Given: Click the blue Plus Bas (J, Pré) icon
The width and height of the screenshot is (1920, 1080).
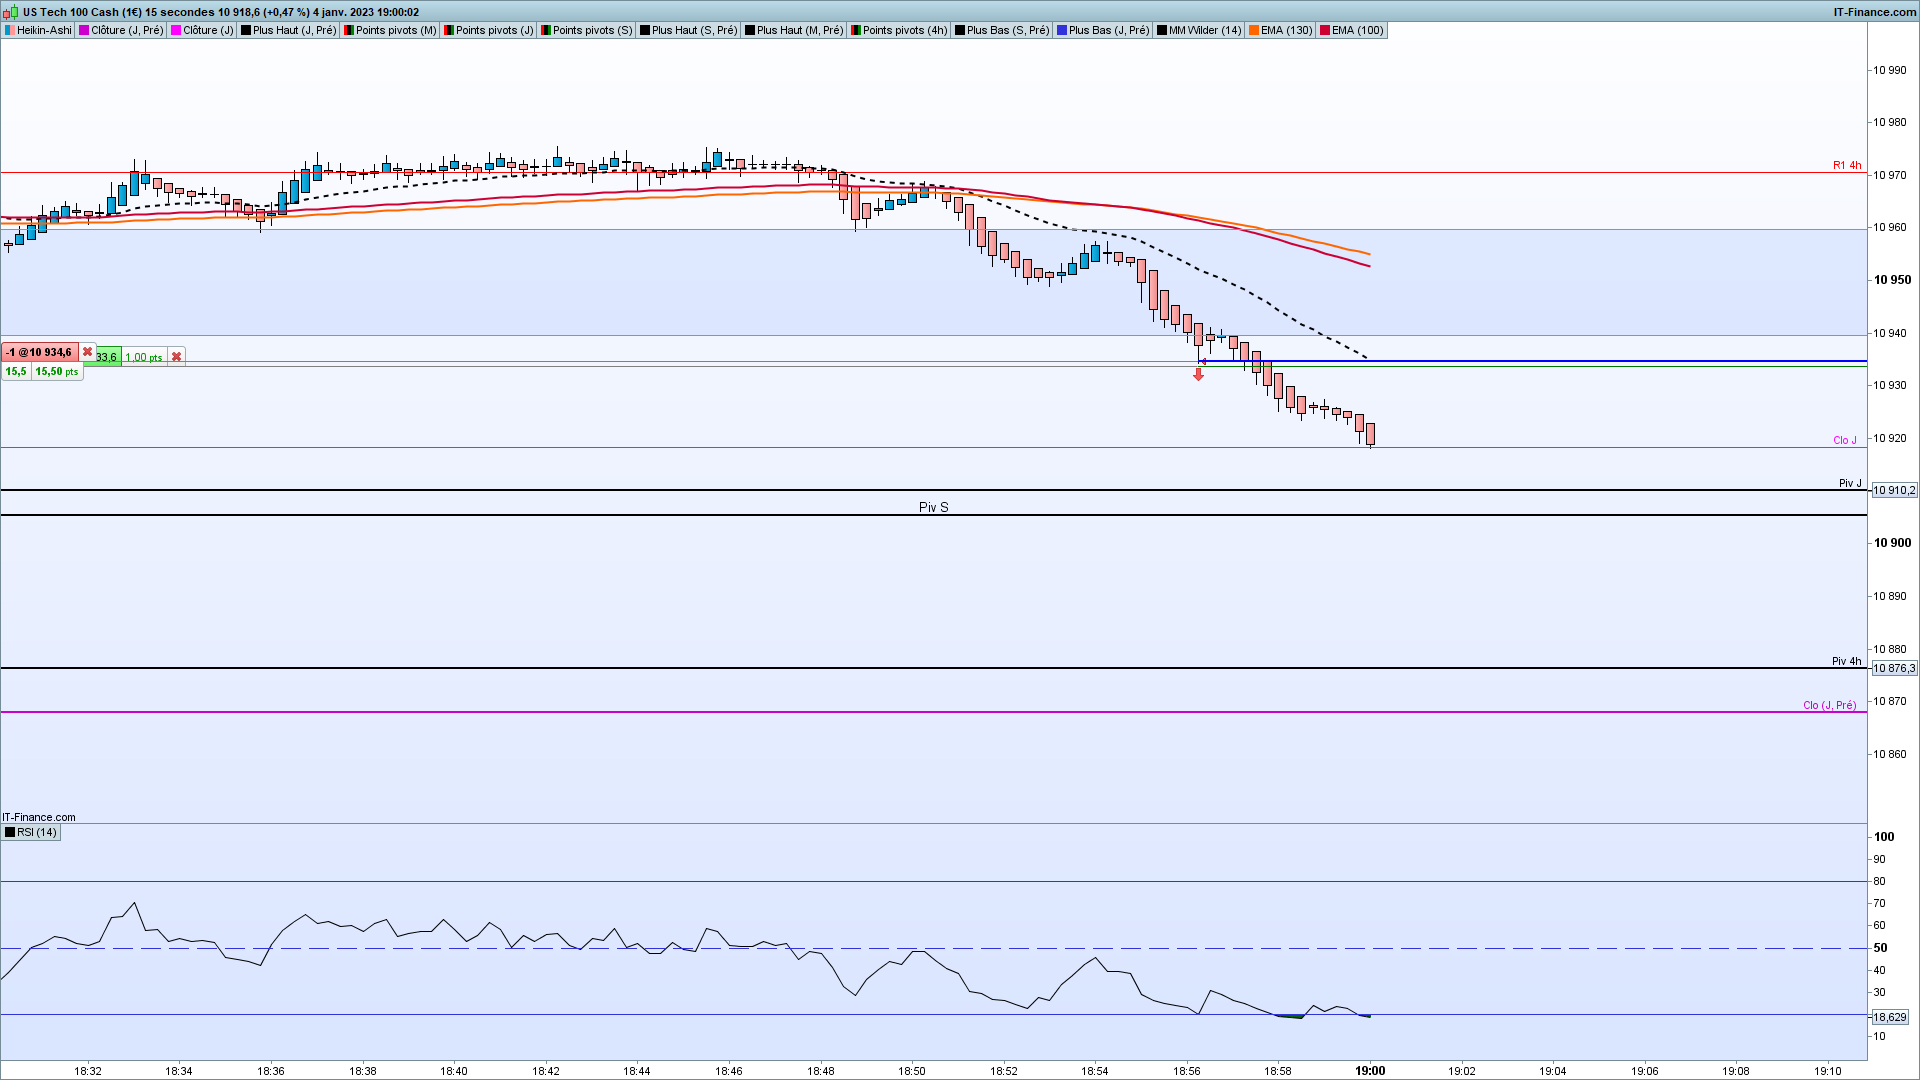Looking at the screenshot, I should point(1062,30).
